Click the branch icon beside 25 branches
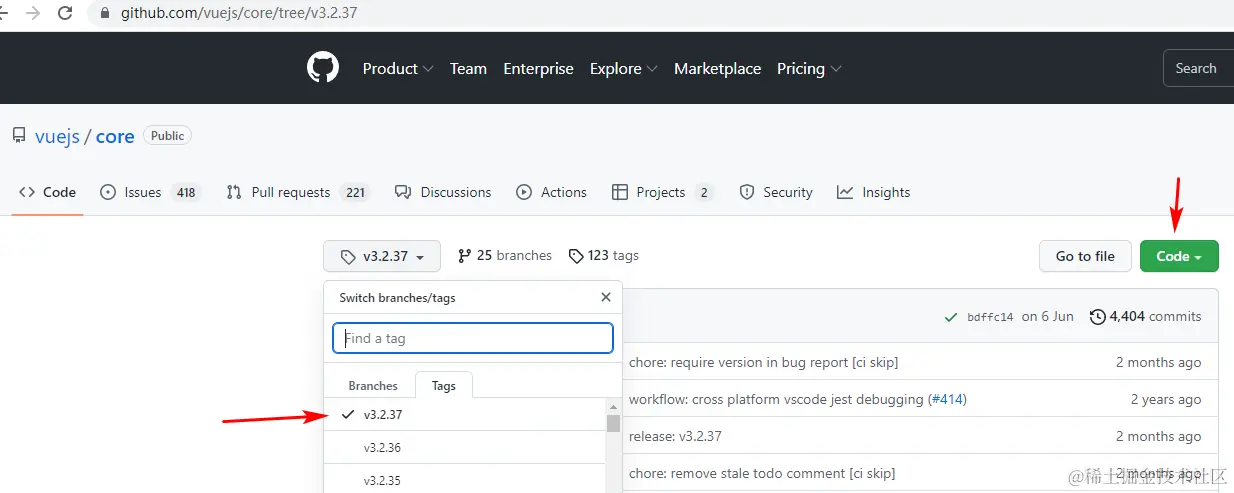Viewport: 1234px width, 493px height. click(464, 256)
